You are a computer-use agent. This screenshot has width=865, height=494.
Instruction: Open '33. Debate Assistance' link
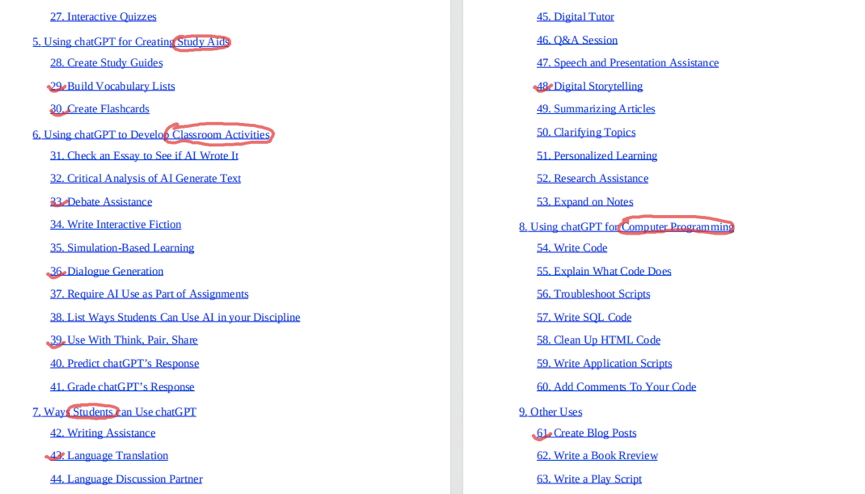tap(101, 201)
